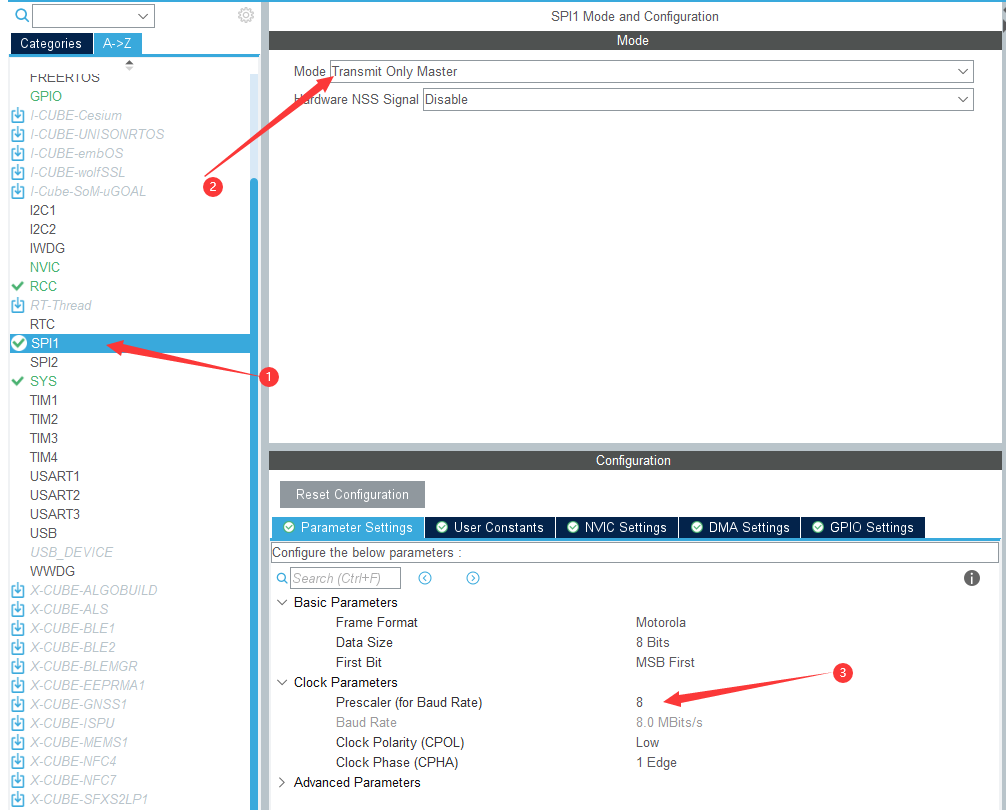Click the Reset Configuration button

click(352, 494)
